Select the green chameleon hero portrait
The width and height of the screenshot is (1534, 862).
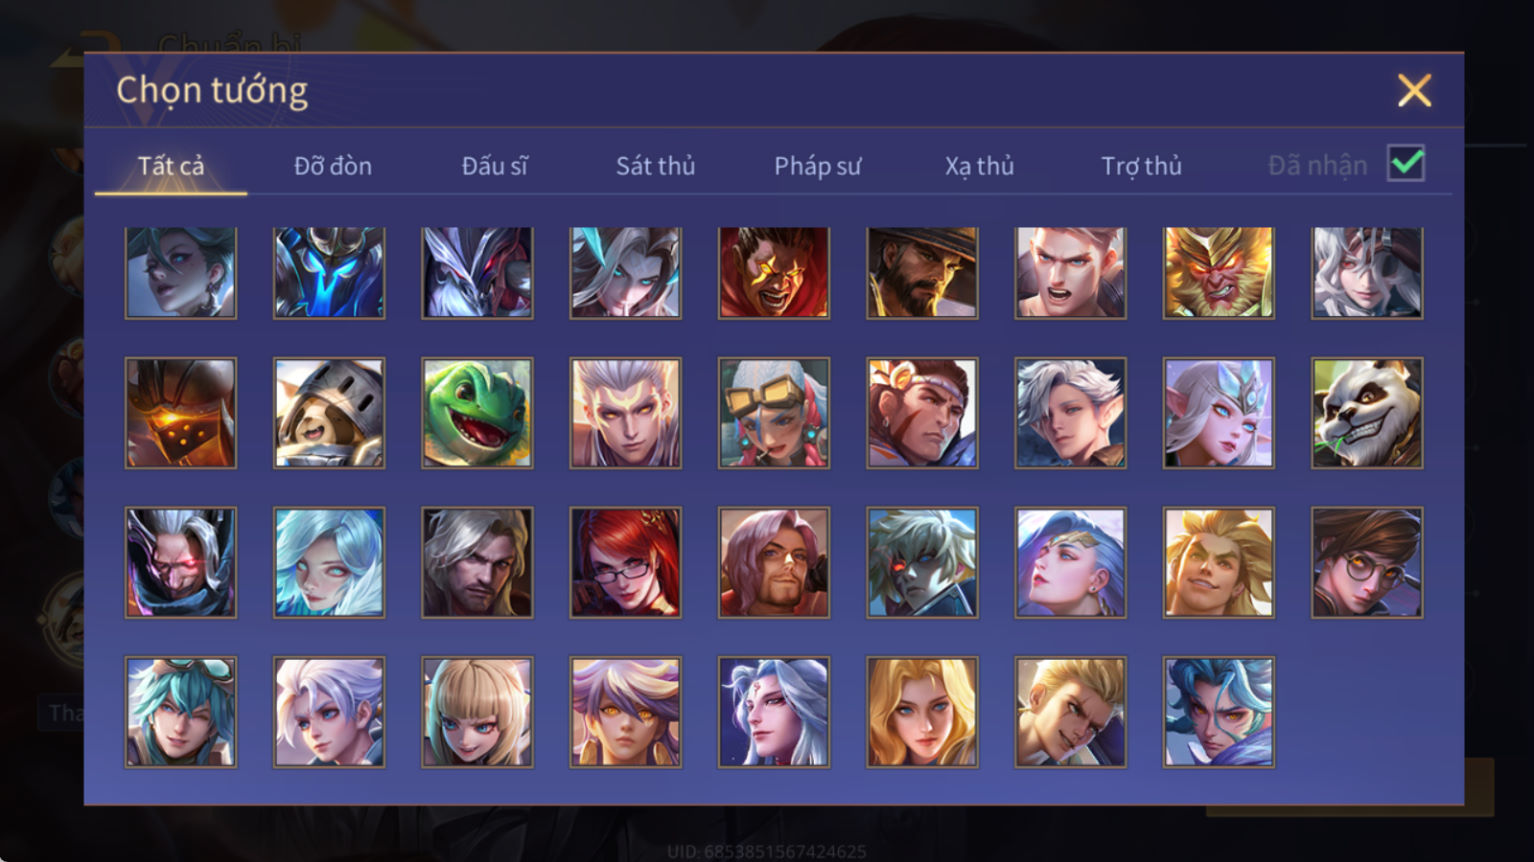(x=477, y=413)
